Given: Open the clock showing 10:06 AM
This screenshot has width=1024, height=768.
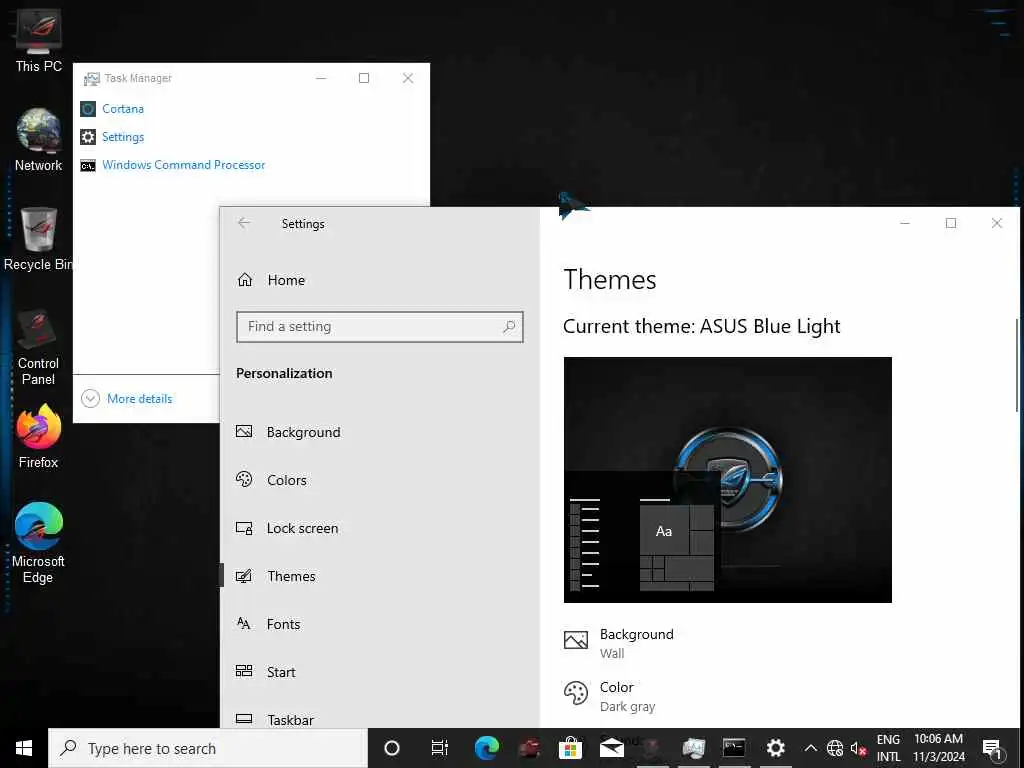Looking at the screenshot, I should 938,748.
